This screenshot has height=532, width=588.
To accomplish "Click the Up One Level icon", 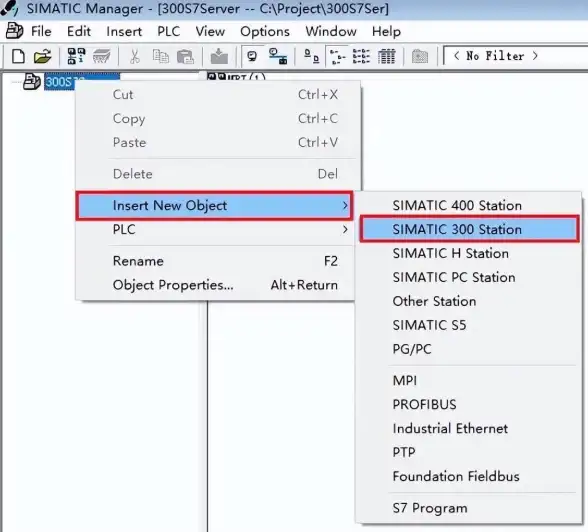I will click(x=420, y=56).
